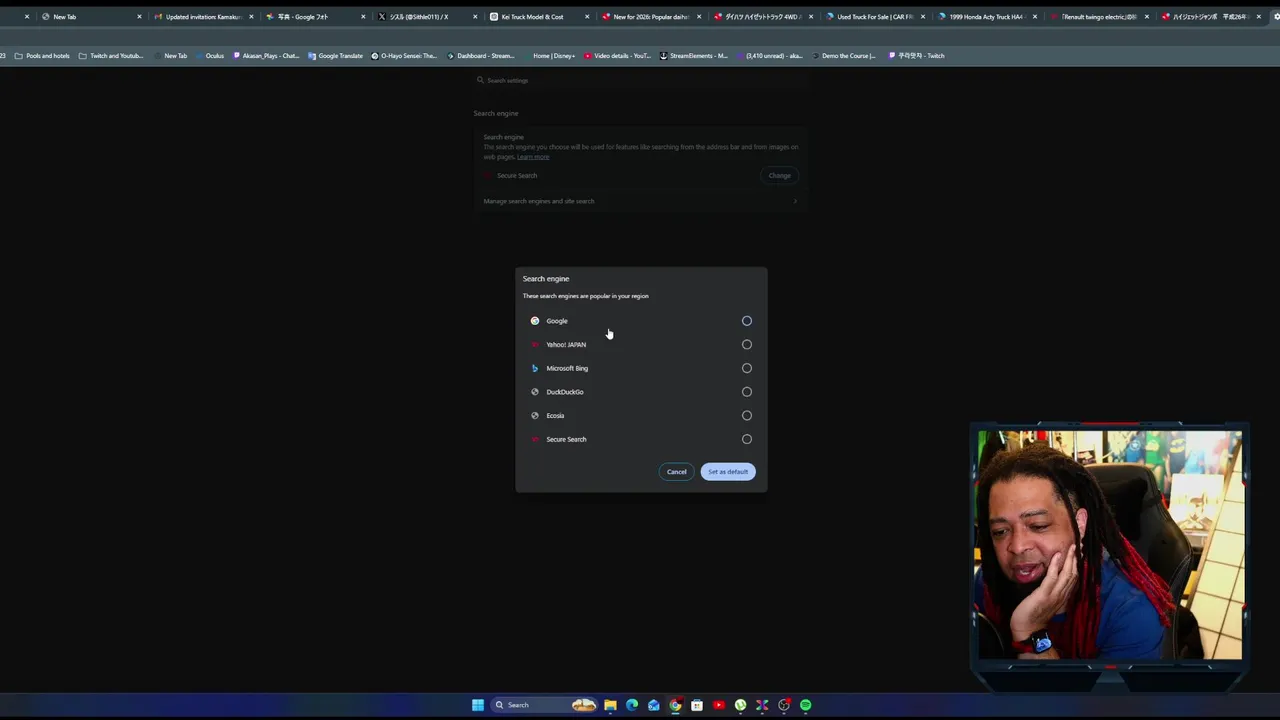Switch to the Used Truck For Sale tab

(875, 17)
